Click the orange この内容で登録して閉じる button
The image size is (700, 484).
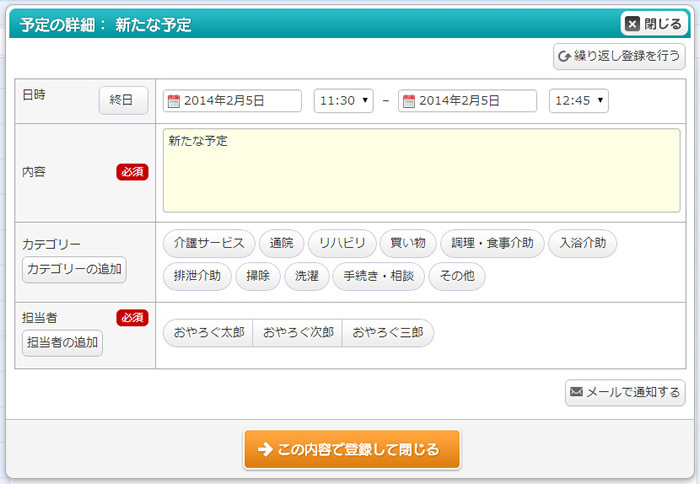[x=351, y=450]
